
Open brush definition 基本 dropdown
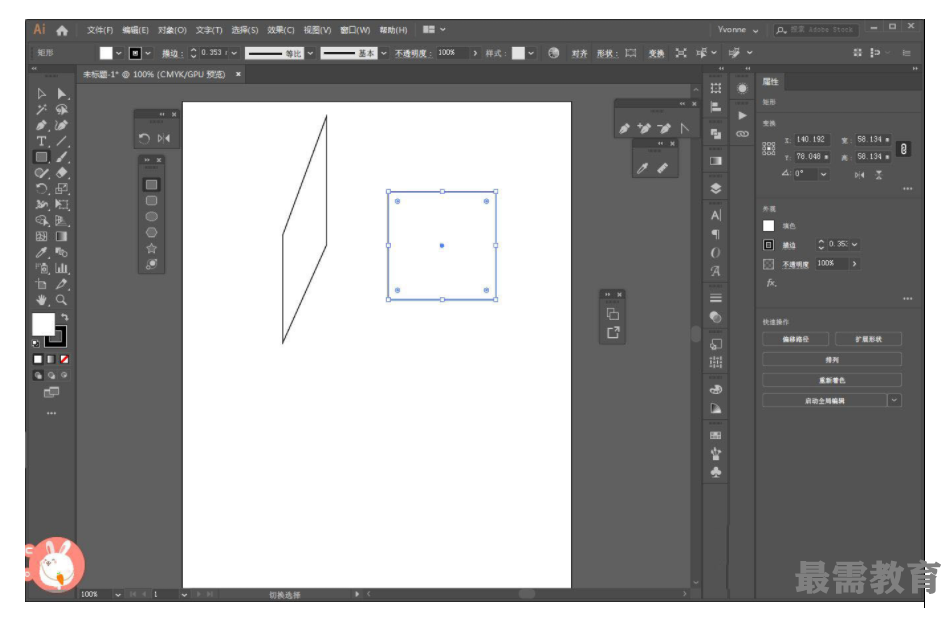(384, 53)
